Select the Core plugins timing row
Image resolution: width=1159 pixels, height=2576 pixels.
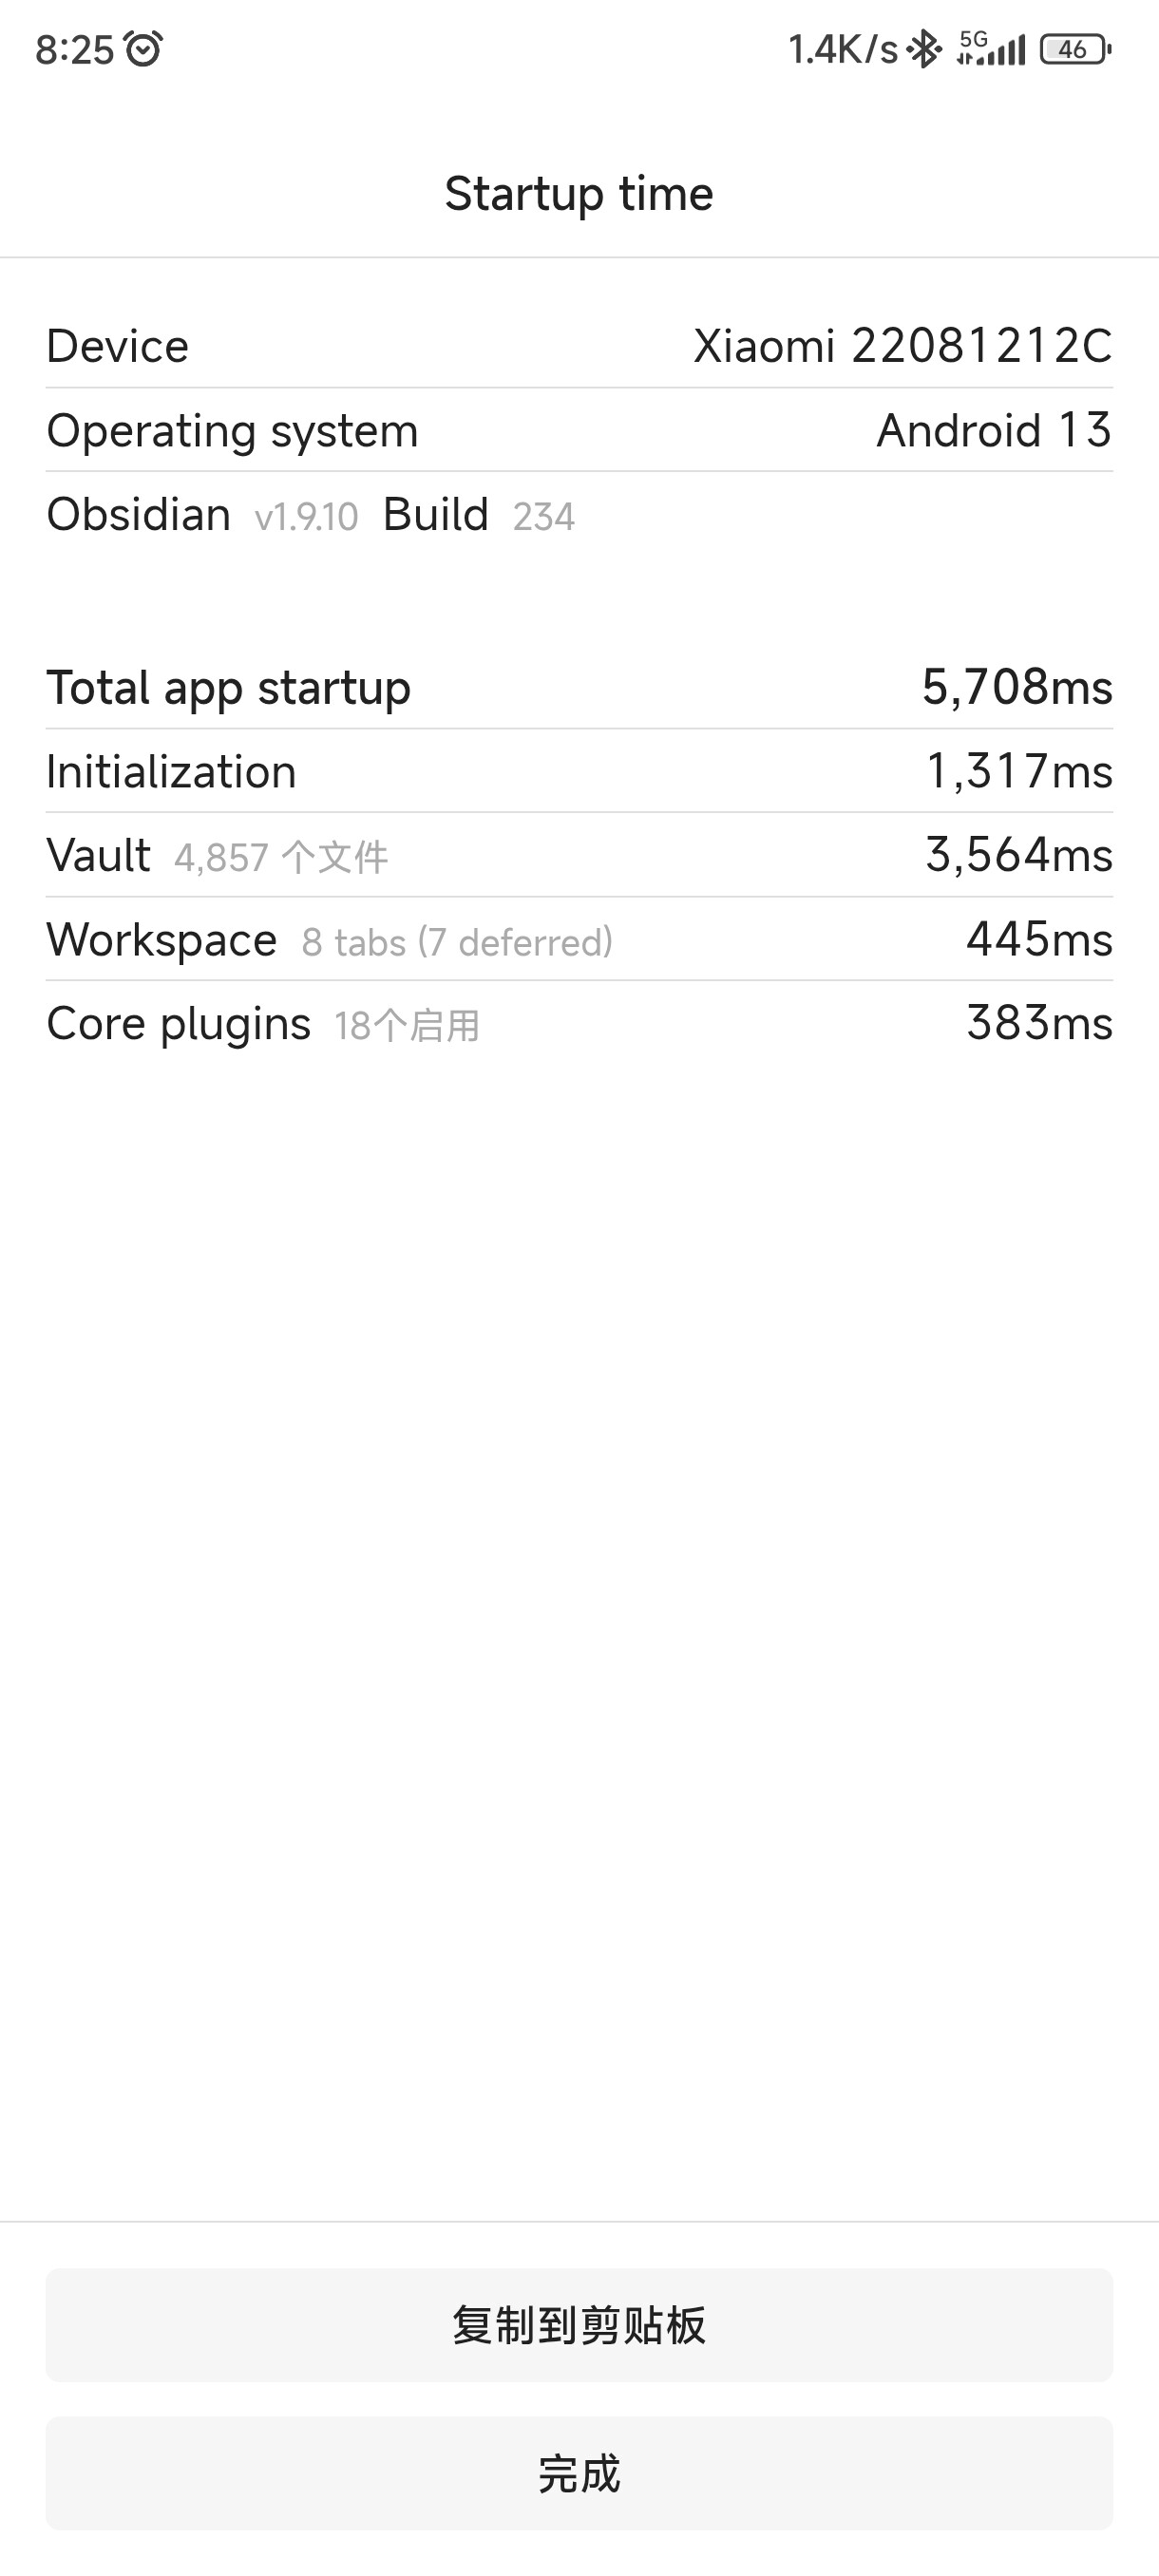(579, 1024)
